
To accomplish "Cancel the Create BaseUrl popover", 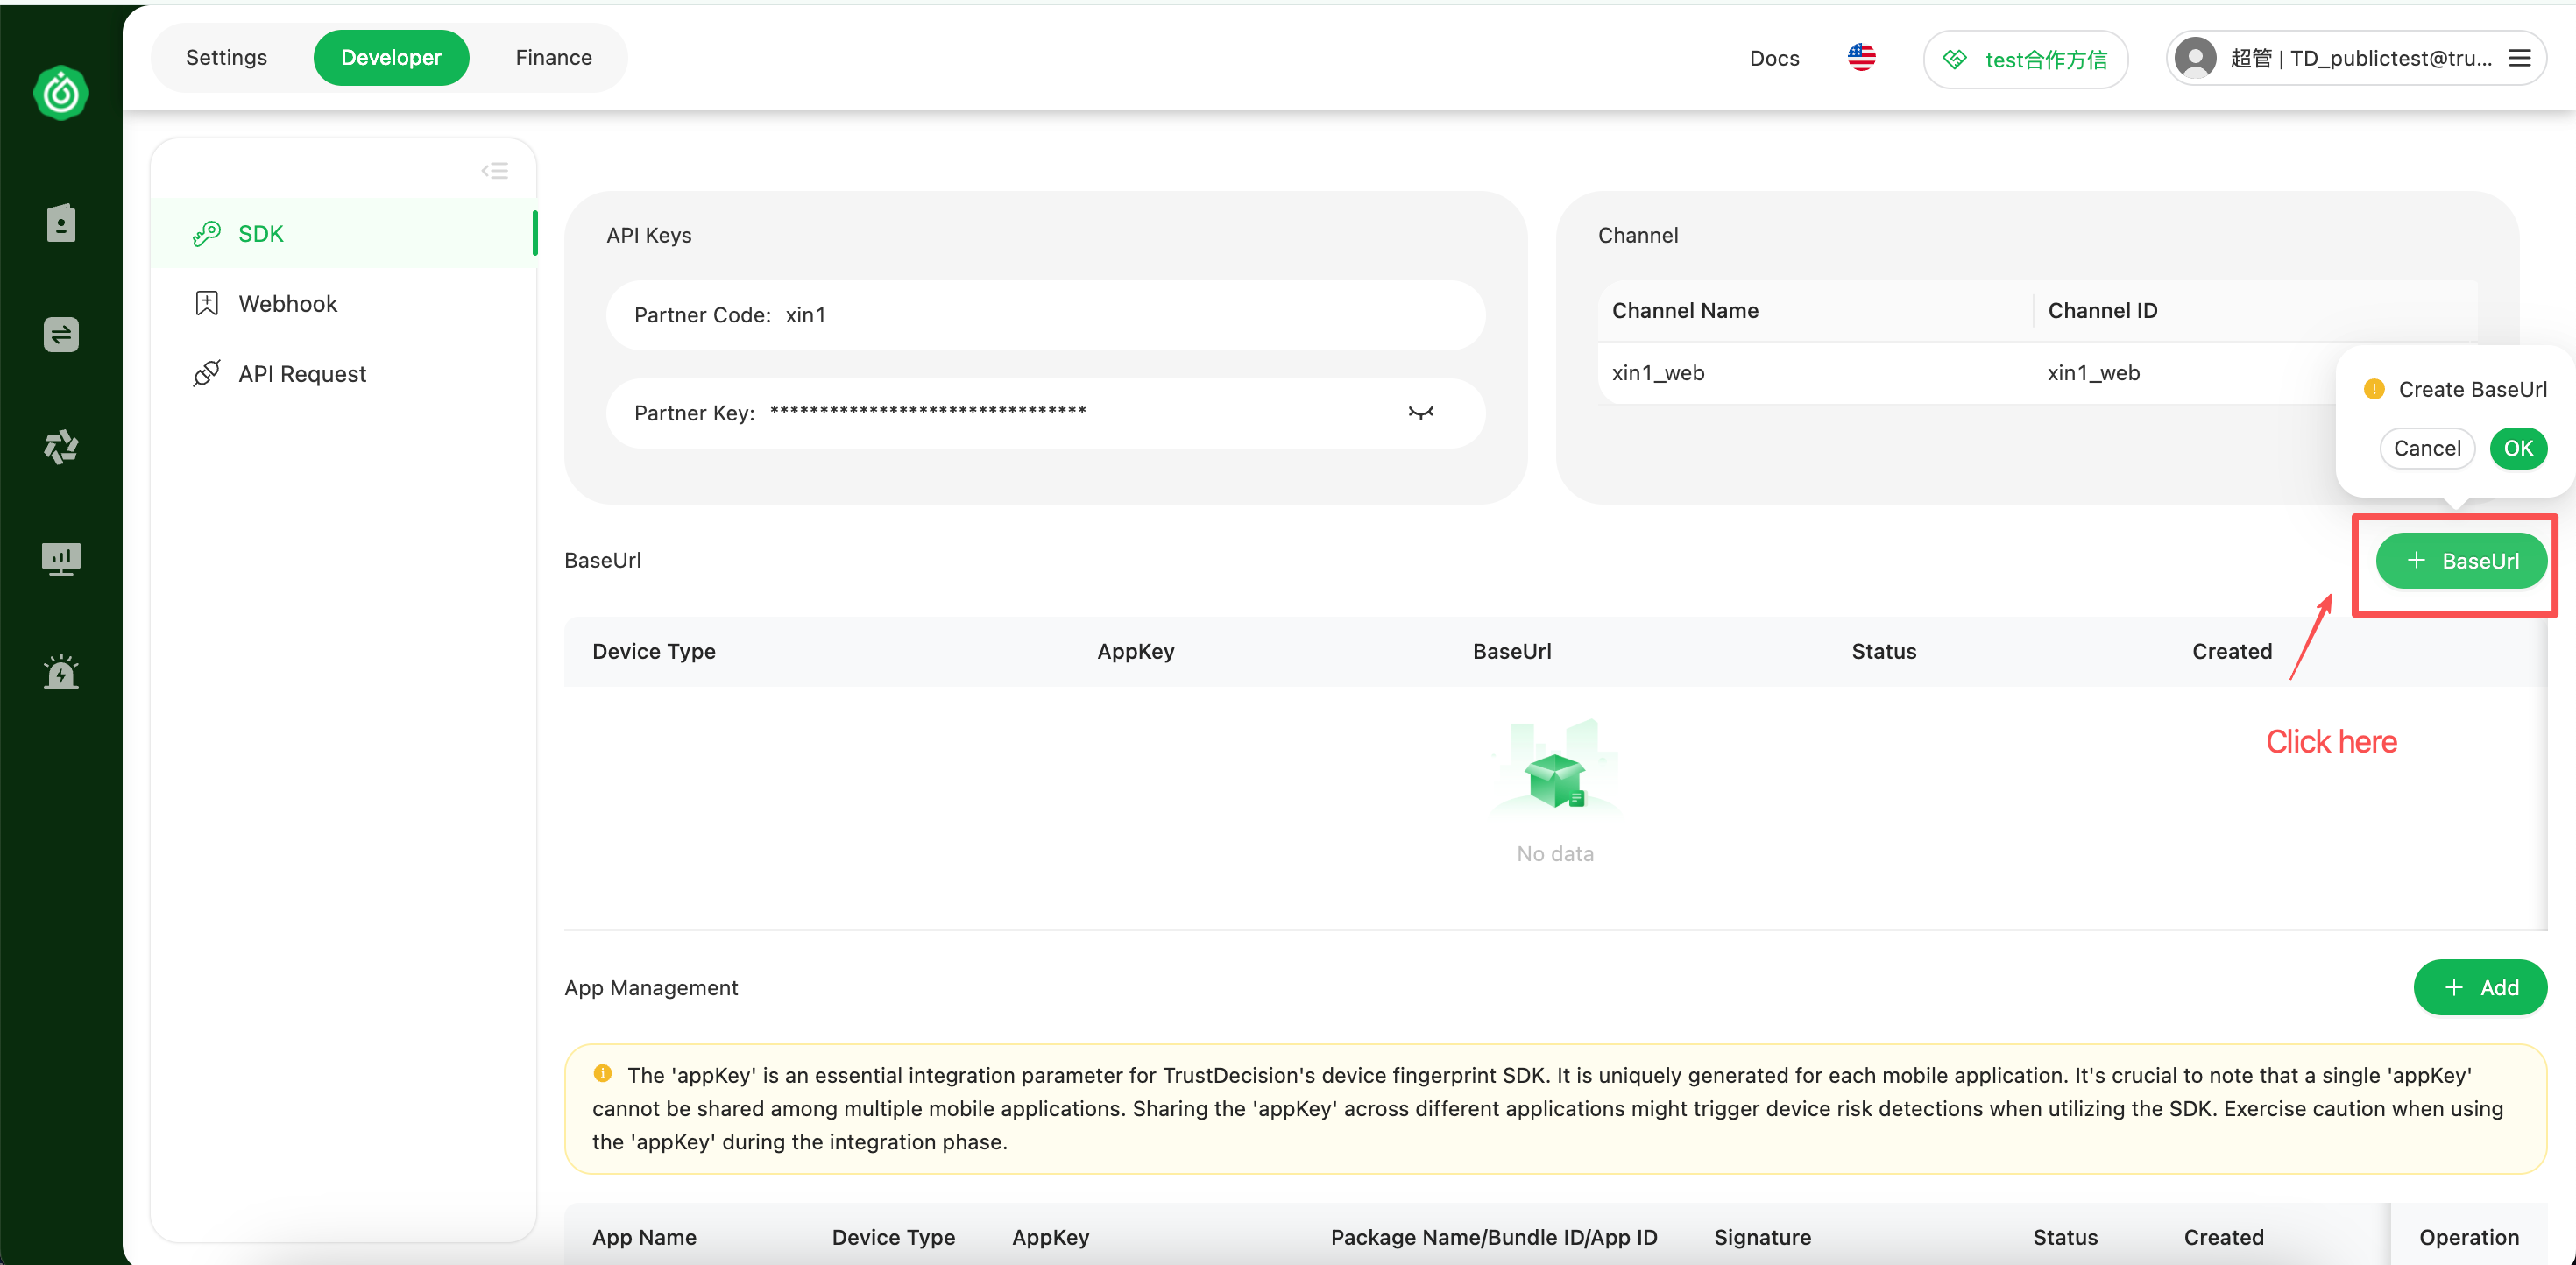I will (2427, 448).
